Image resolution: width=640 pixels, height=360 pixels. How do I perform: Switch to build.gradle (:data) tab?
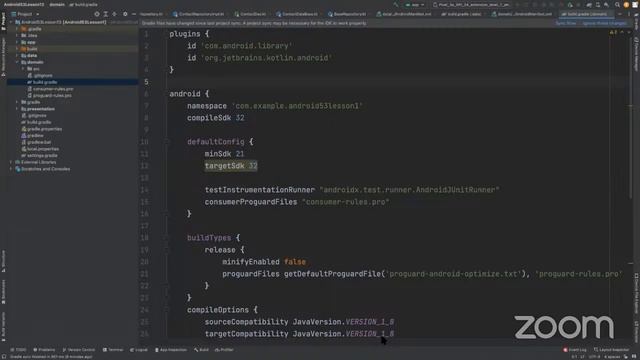[x=461, y=14]
